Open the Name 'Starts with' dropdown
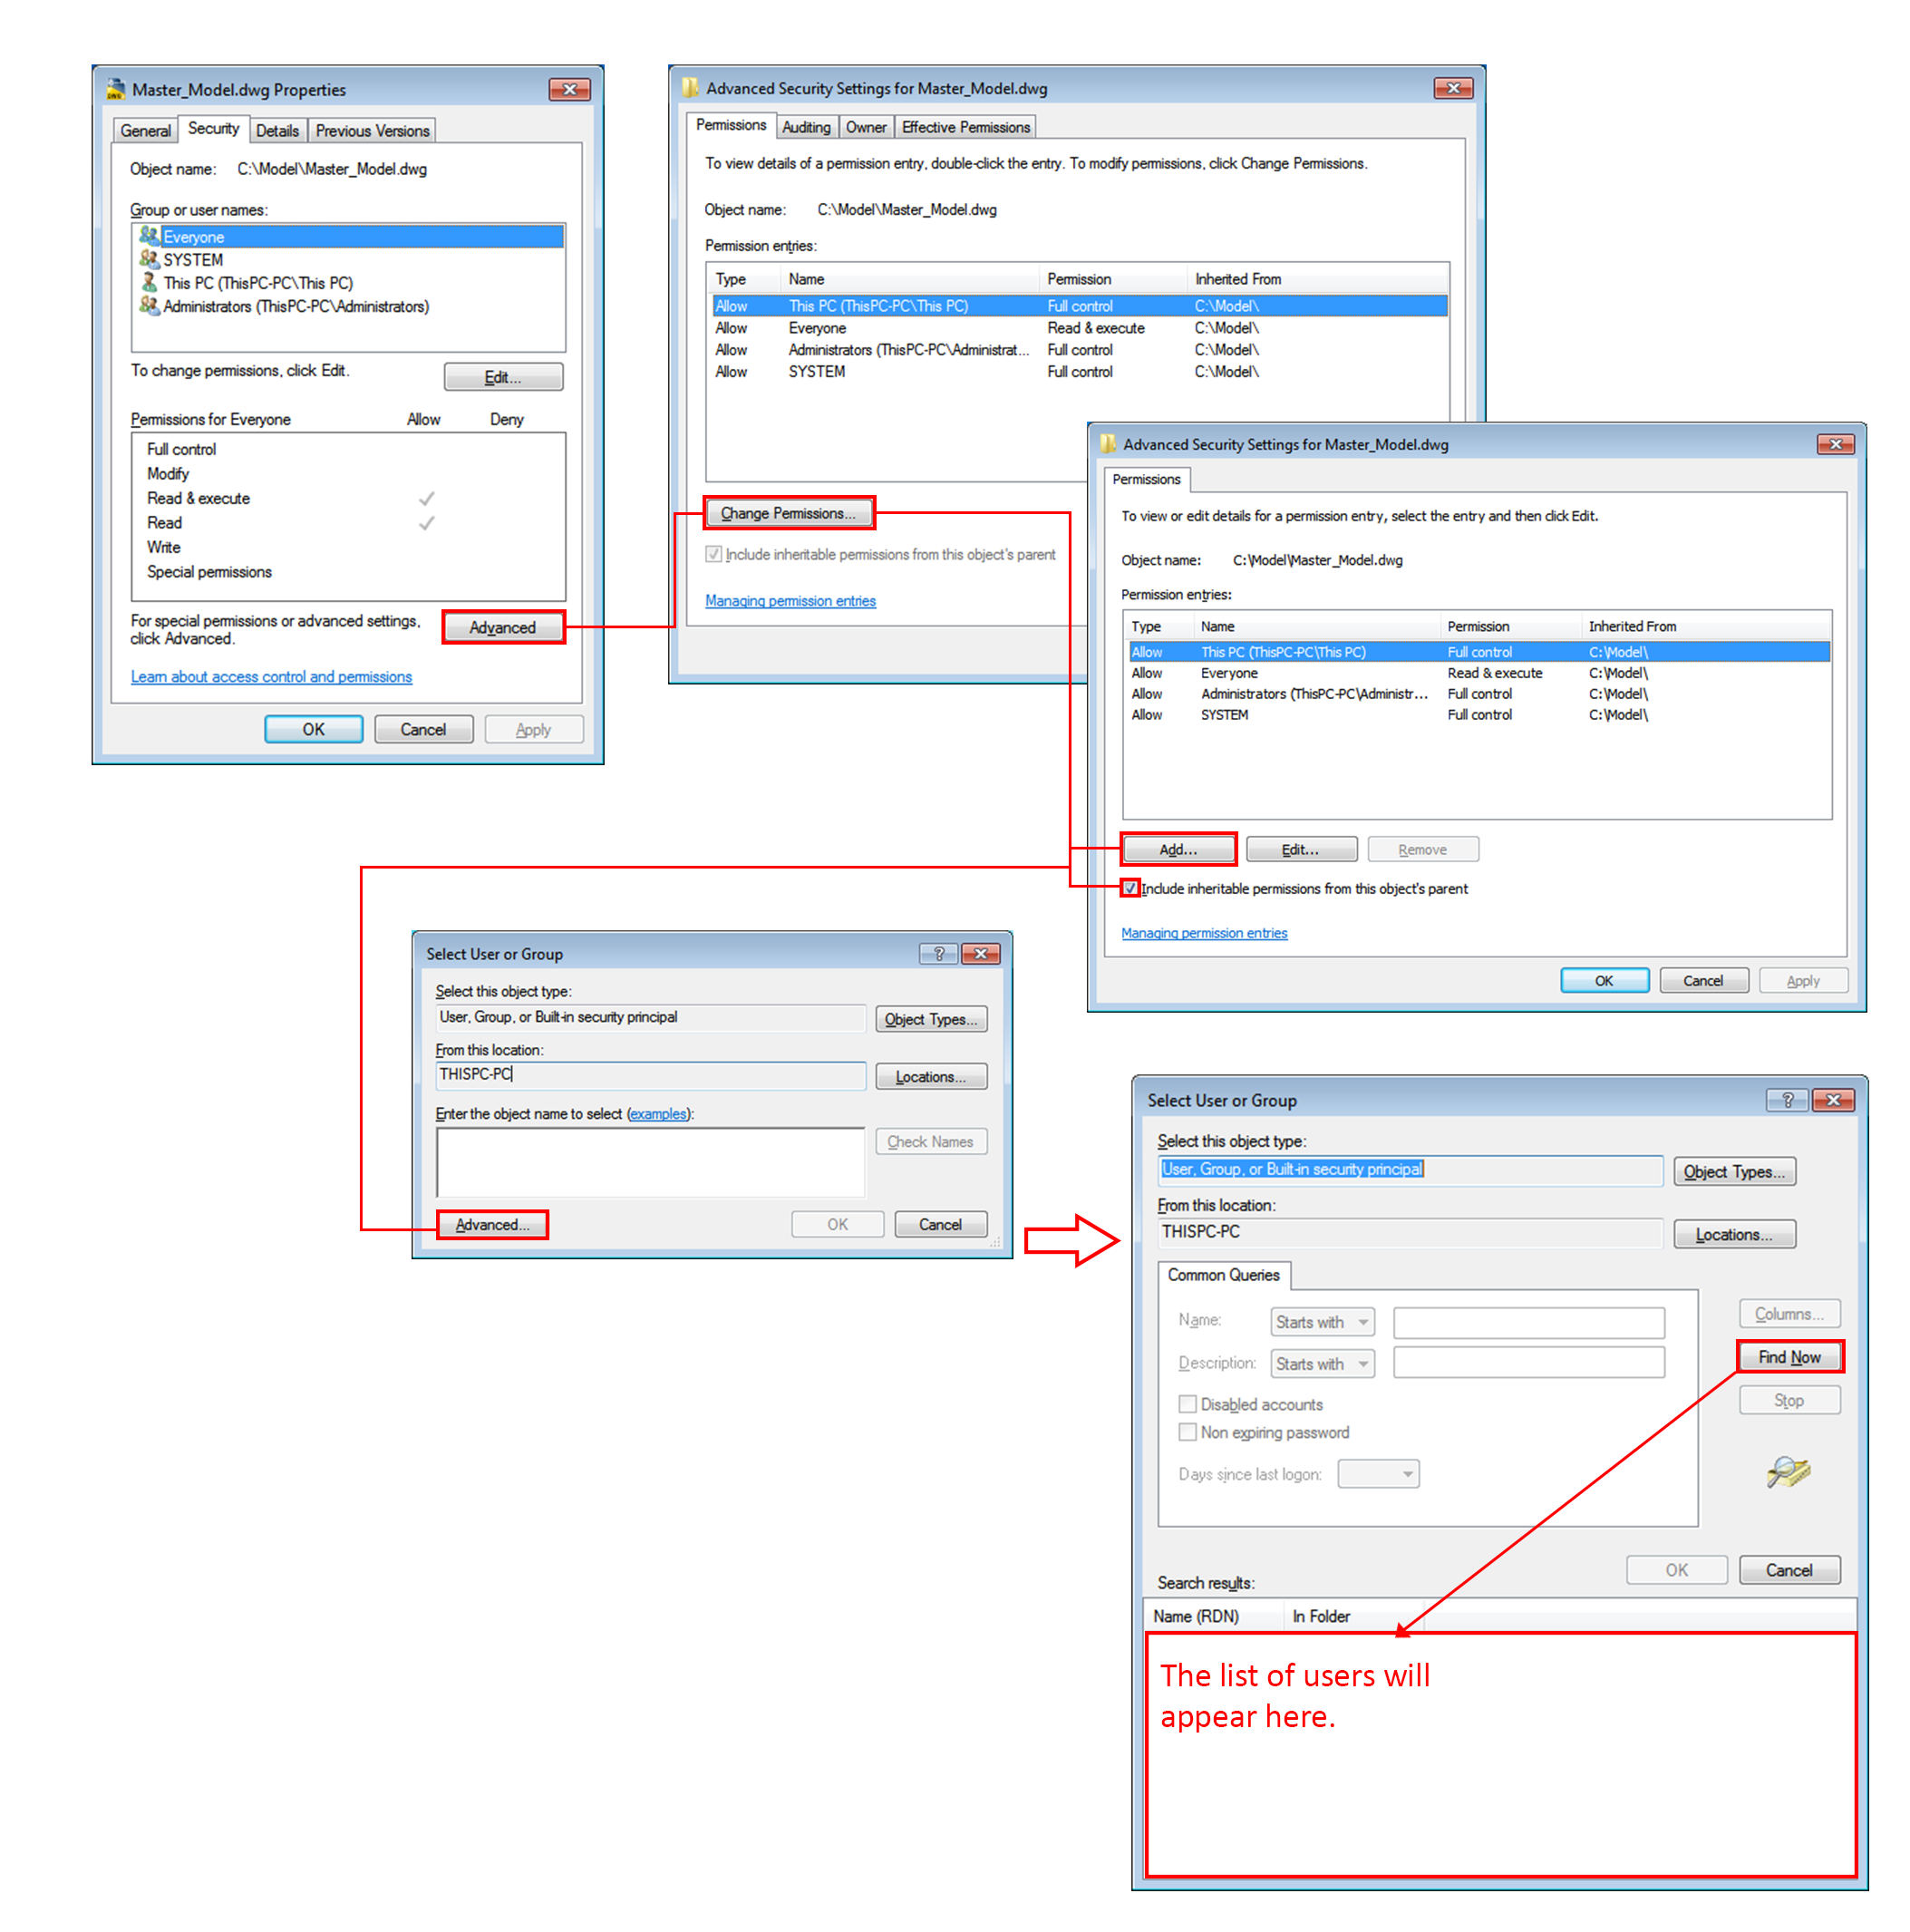This screenshot has height=1932, width=1910. click(x=1321, y=1322)
